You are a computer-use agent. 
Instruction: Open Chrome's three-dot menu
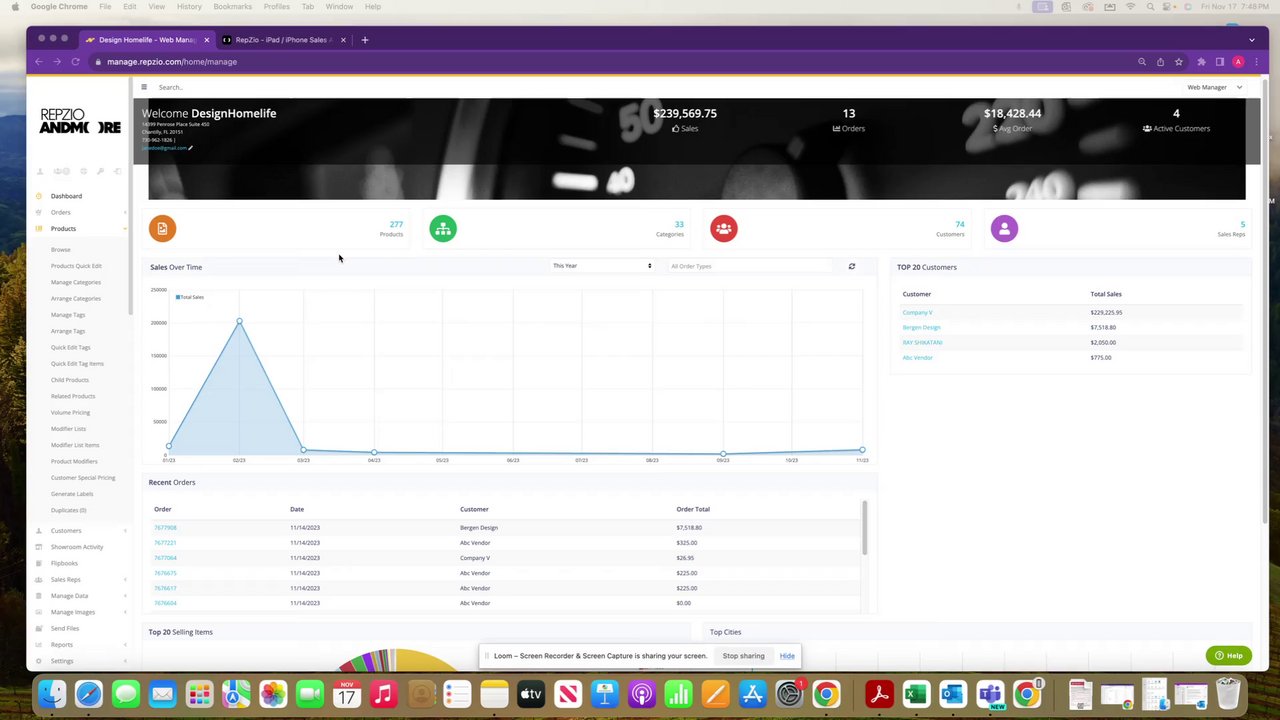pyautogui.click(x=1255, y=62)
